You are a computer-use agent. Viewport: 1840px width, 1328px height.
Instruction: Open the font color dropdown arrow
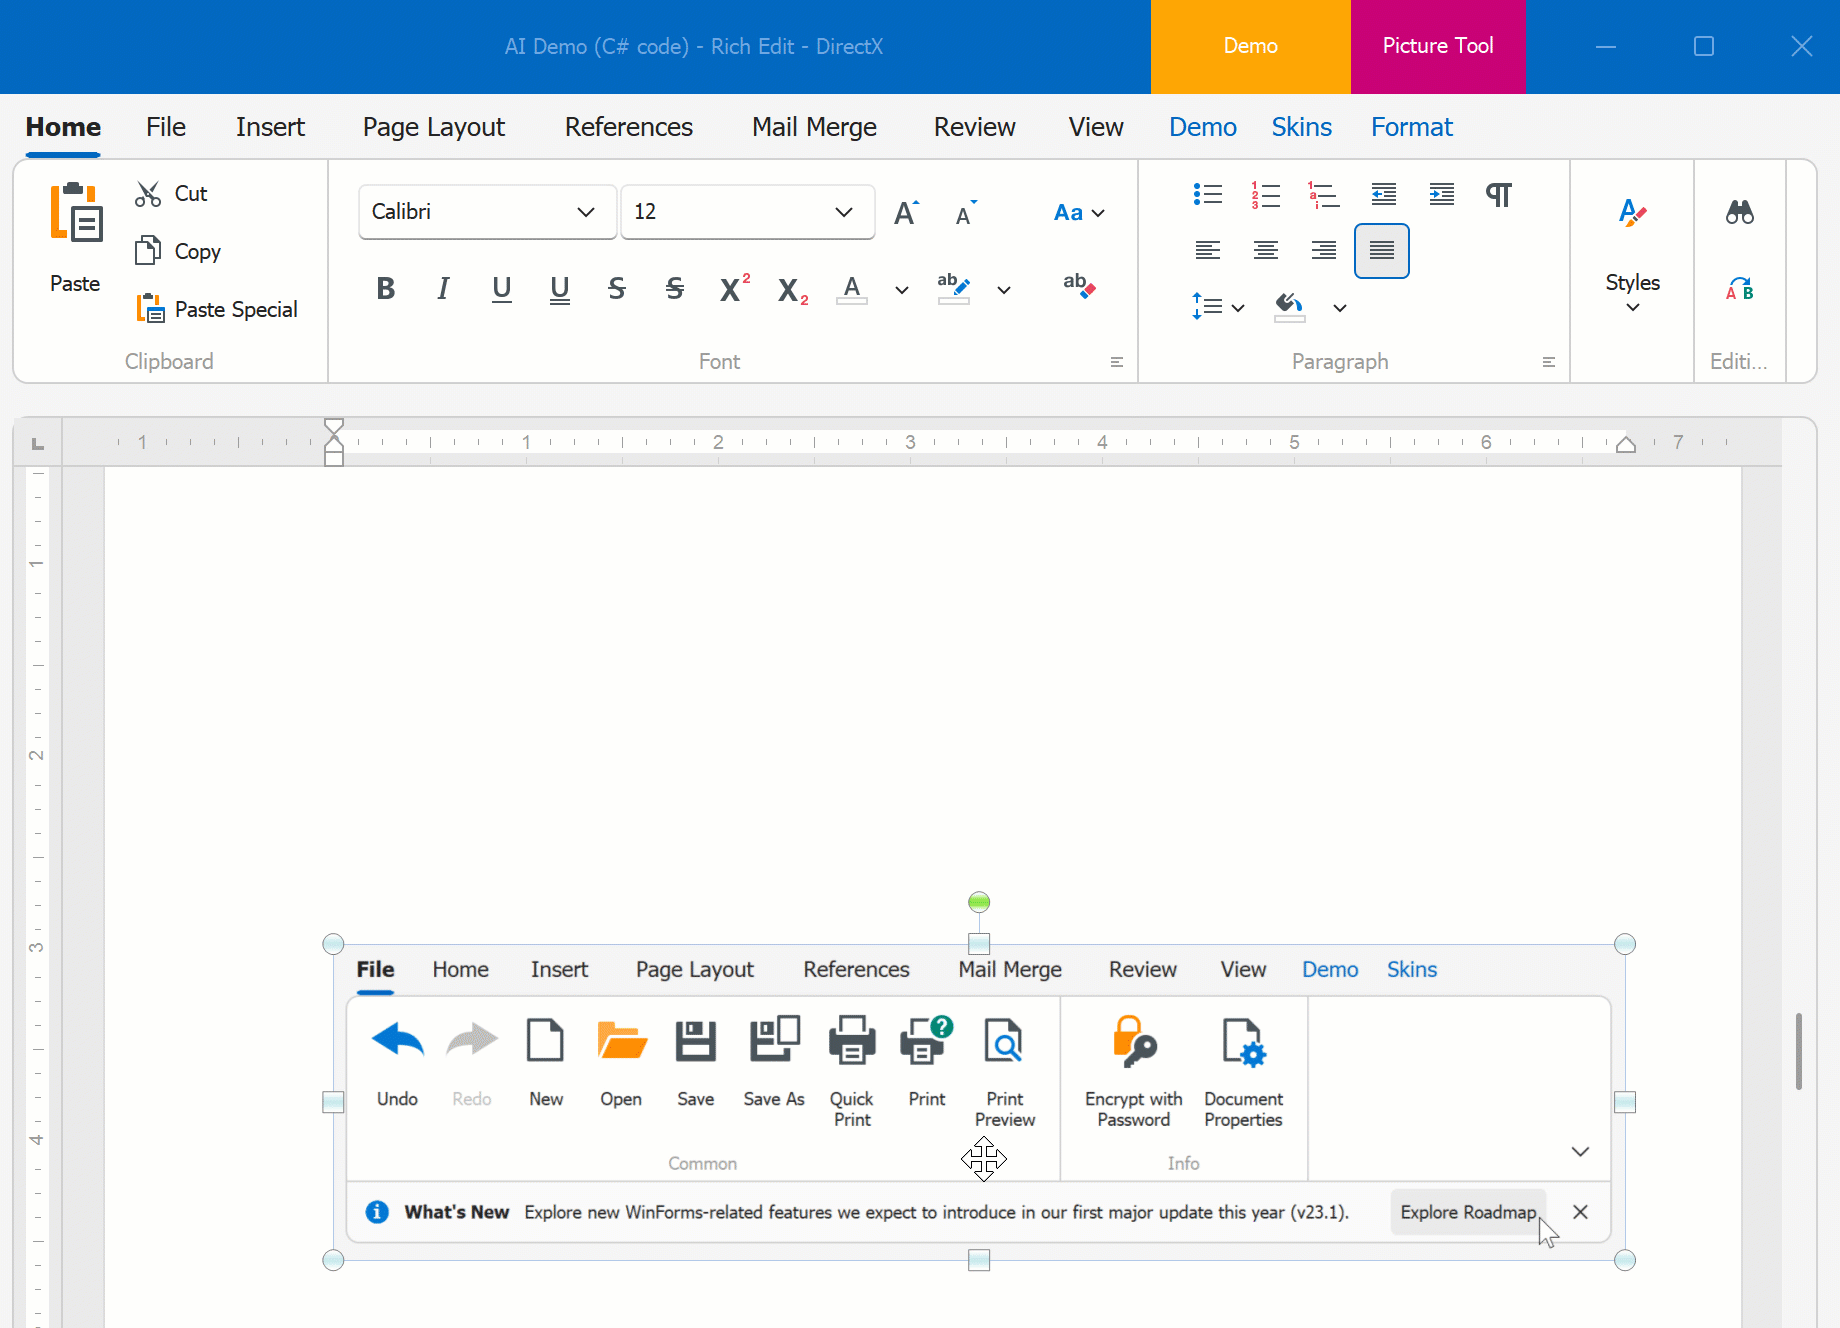[x=901, y=290]
